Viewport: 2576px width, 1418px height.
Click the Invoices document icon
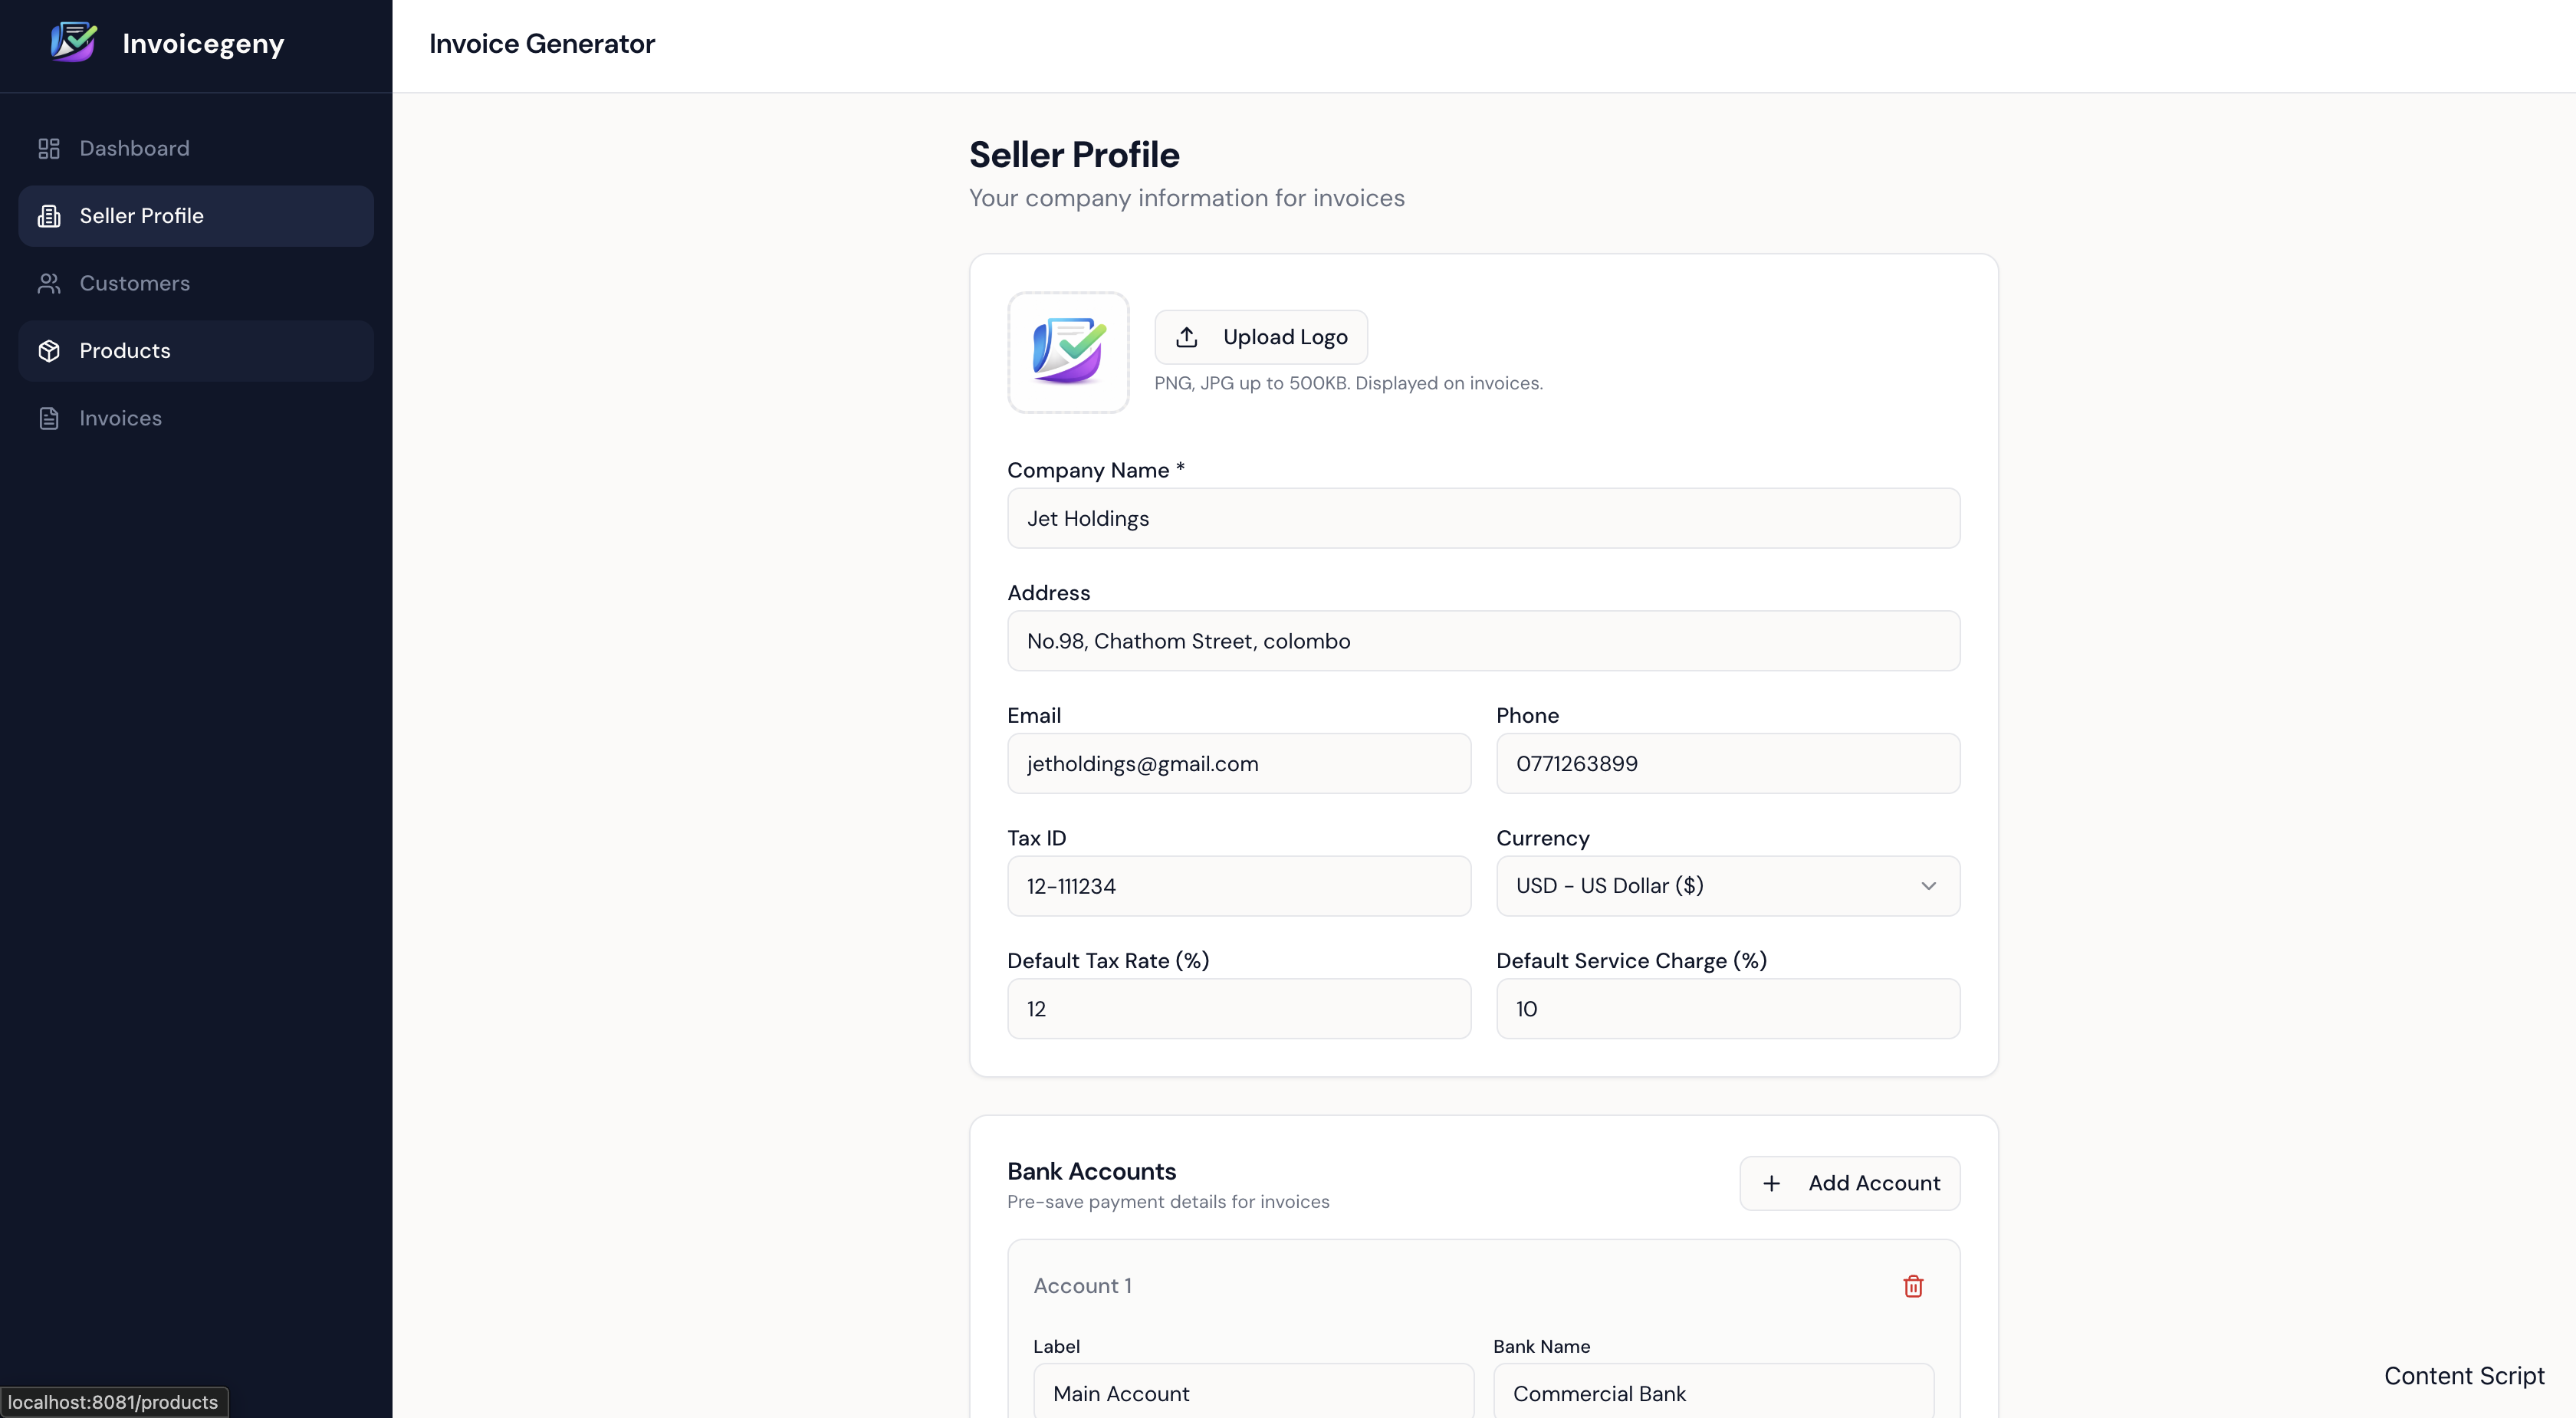coord(49,418)
